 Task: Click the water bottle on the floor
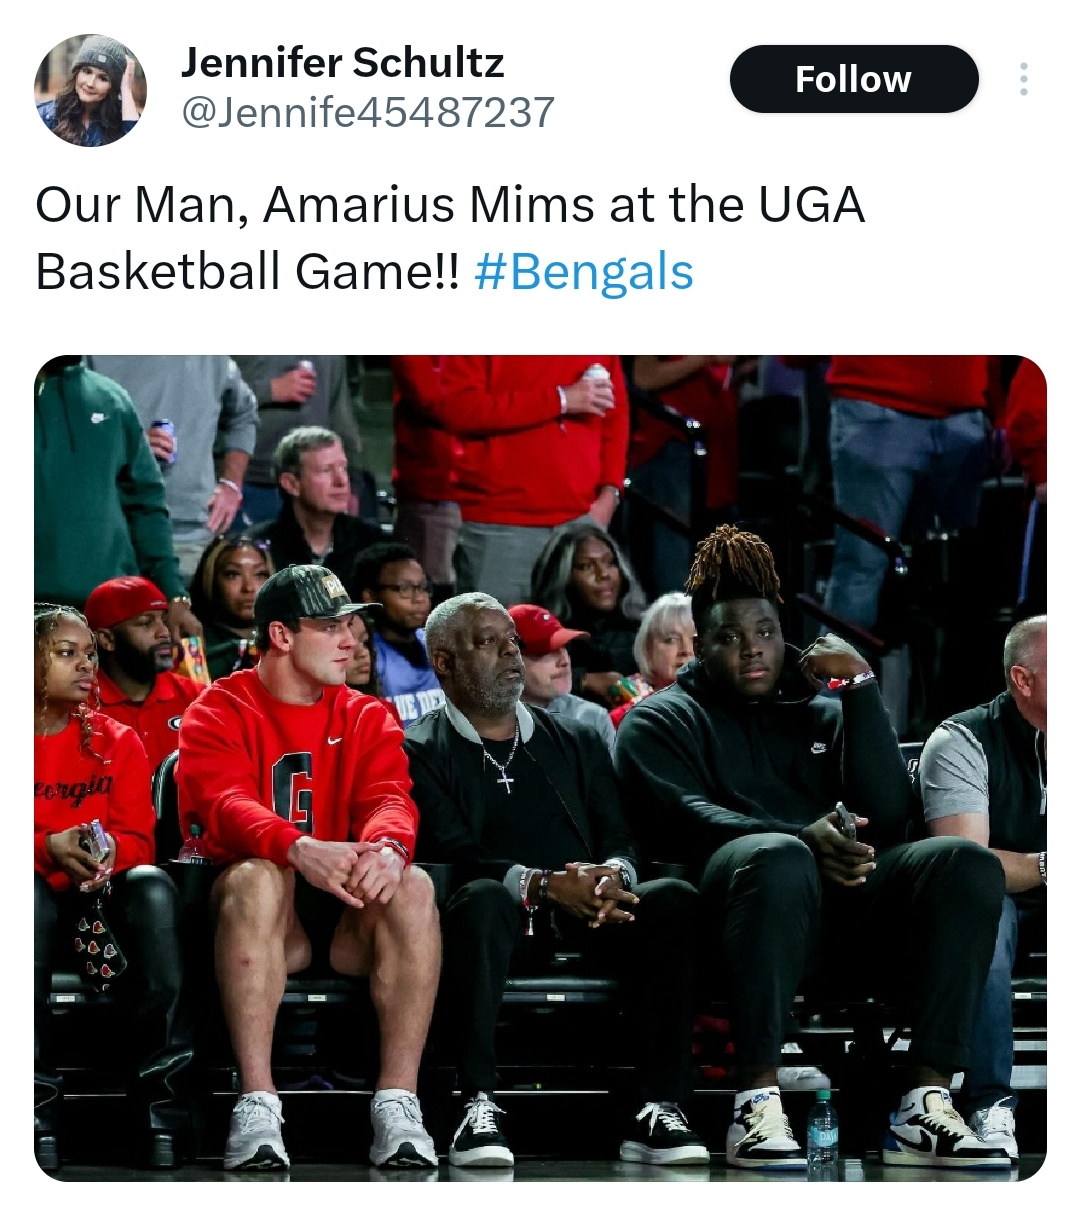click(x=821, y=1128)
